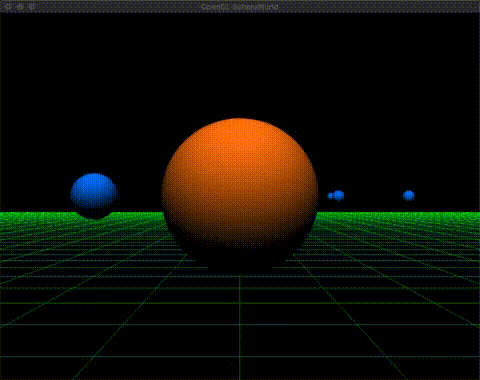Click the central grid line in front of the sphere

tap(240, 327)
